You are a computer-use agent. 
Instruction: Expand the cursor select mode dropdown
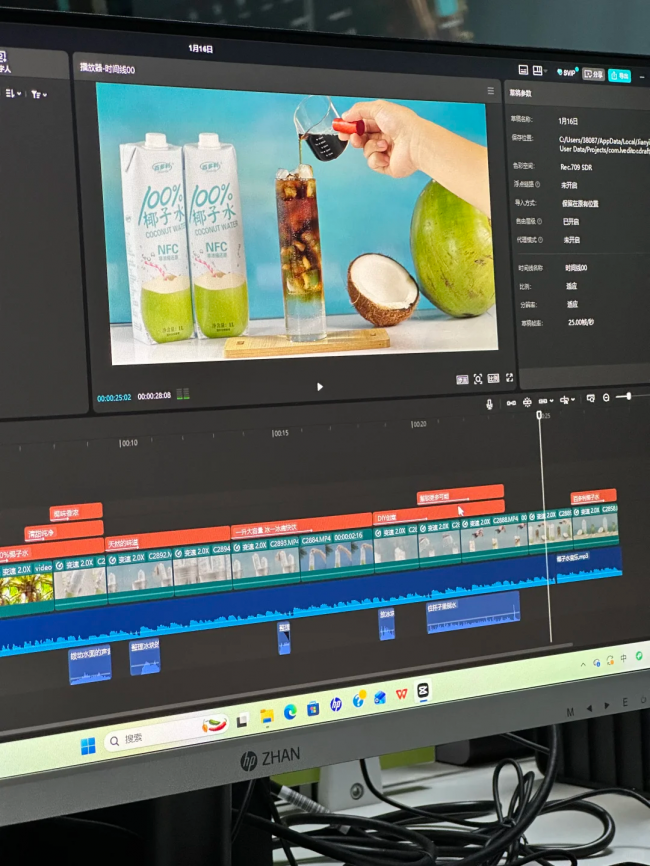tap(567, 400)
